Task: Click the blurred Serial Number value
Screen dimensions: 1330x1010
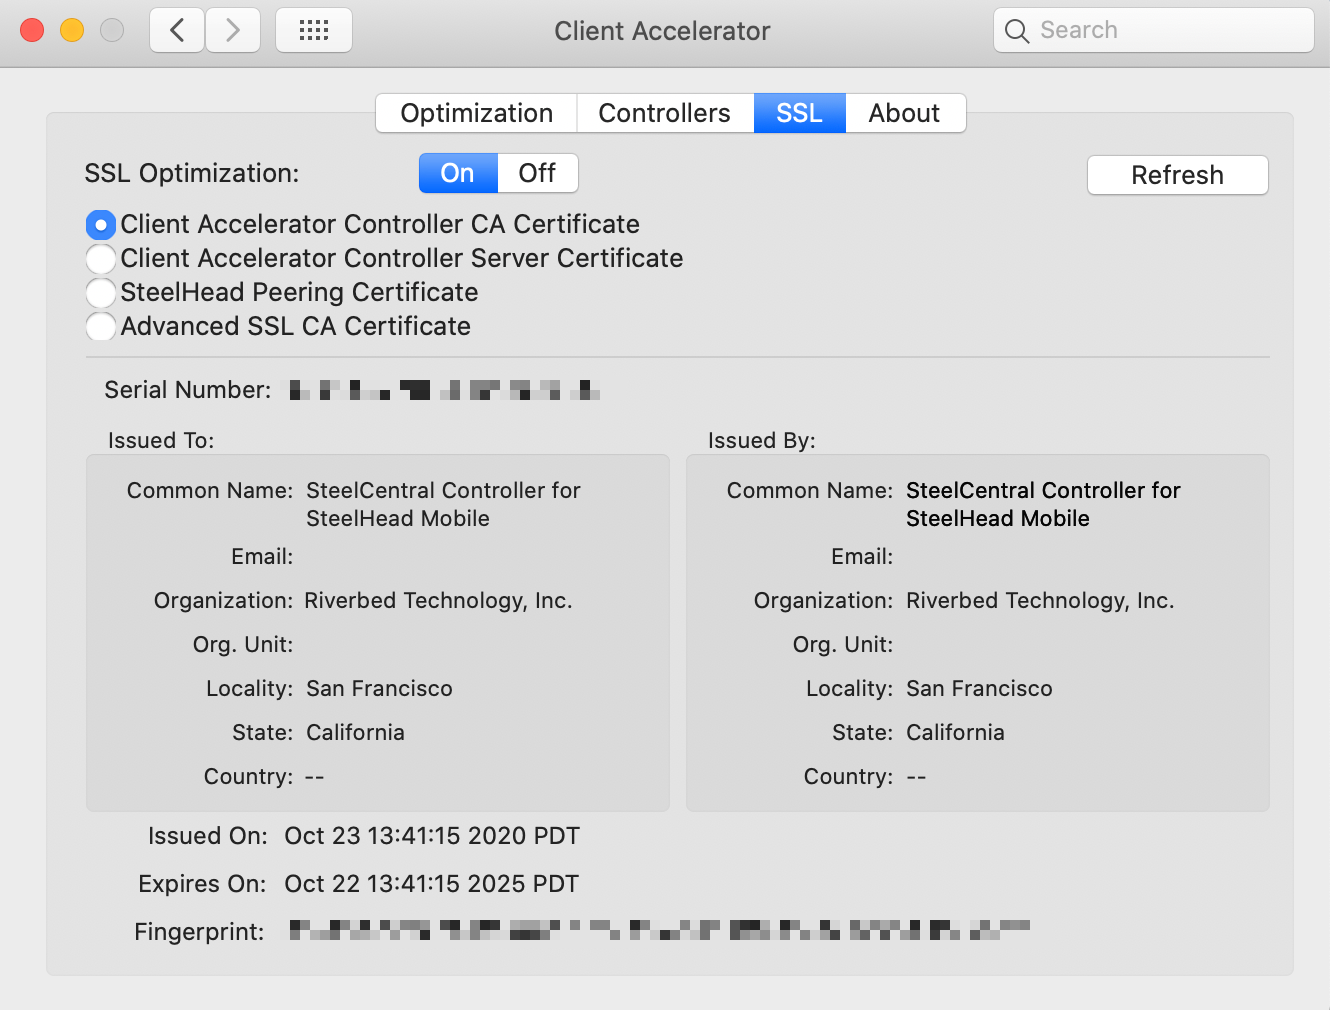Action: [445, 390]
